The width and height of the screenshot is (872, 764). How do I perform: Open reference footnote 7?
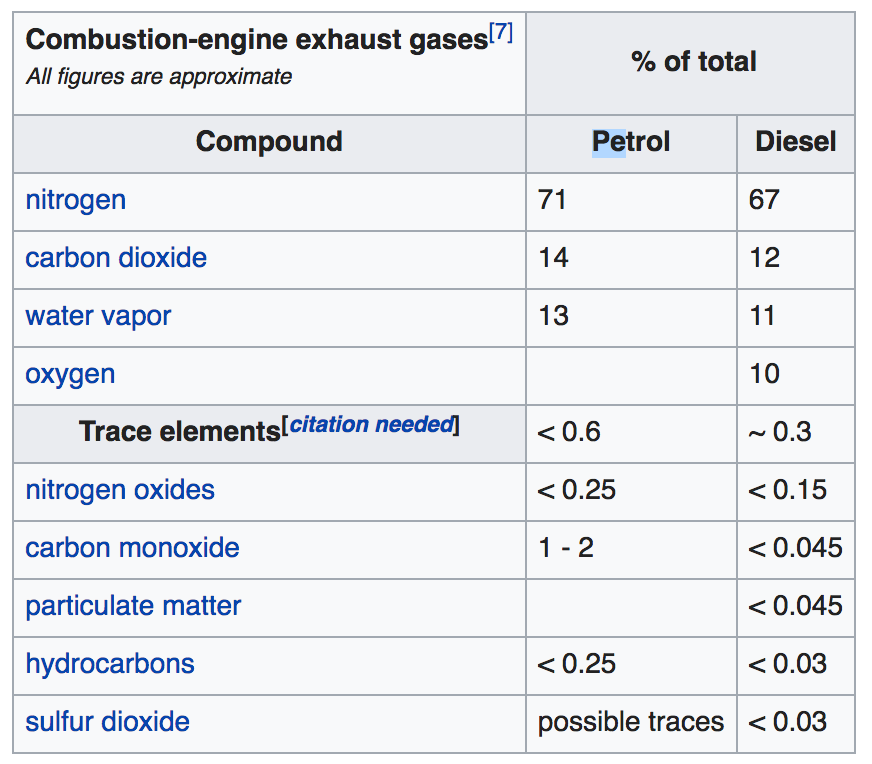[501, 32]
